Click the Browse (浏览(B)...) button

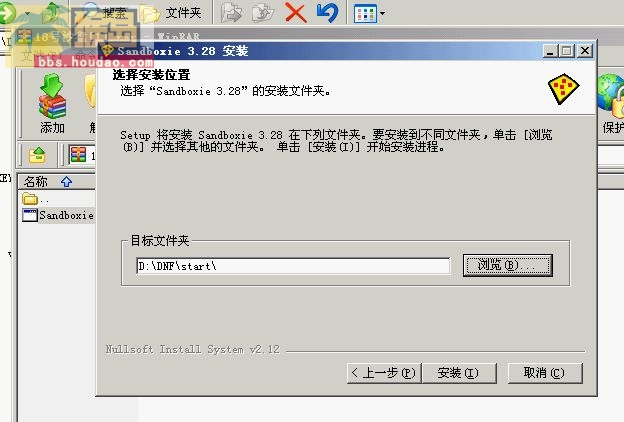[x=508, y=265]
